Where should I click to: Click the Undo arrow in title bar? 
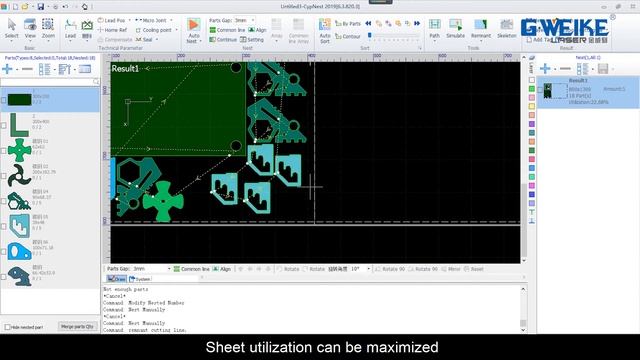coord(65,7)
